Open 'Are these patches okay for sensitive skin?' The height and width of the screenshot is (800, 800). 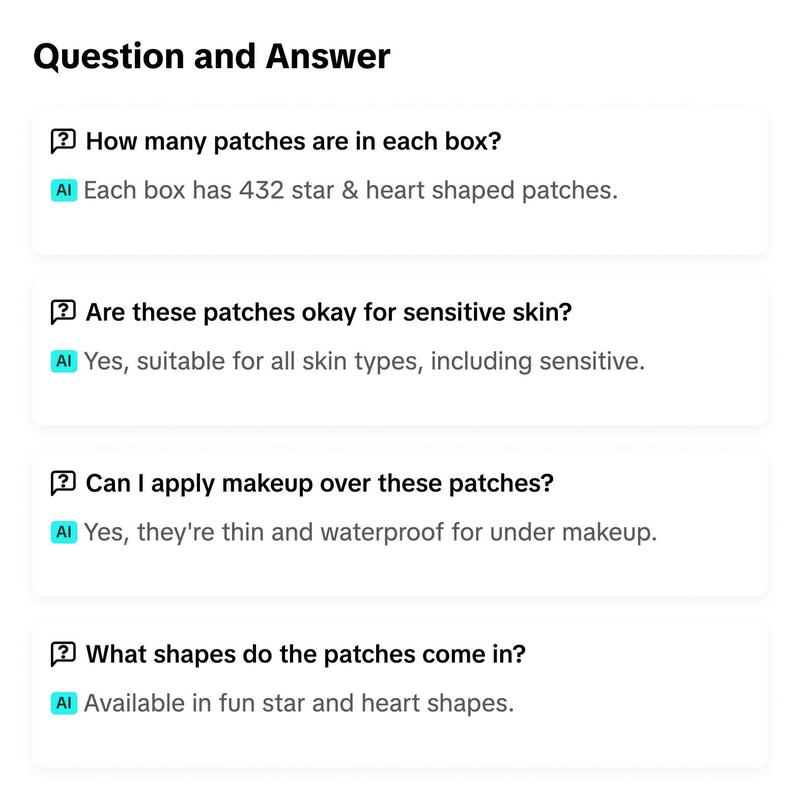click(329, 312)
